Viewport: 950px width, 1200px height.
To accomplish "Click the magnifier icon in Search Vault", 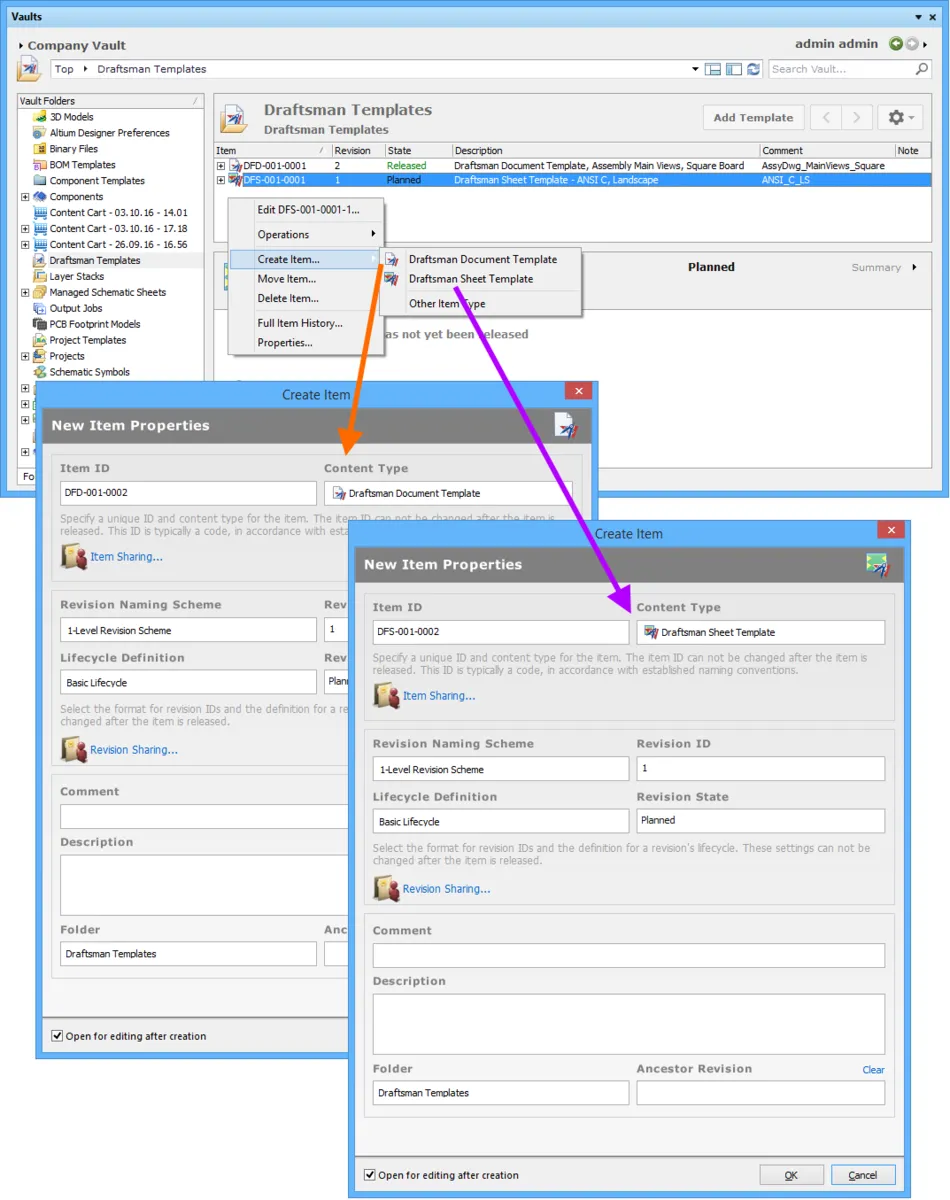I will 922,69.
